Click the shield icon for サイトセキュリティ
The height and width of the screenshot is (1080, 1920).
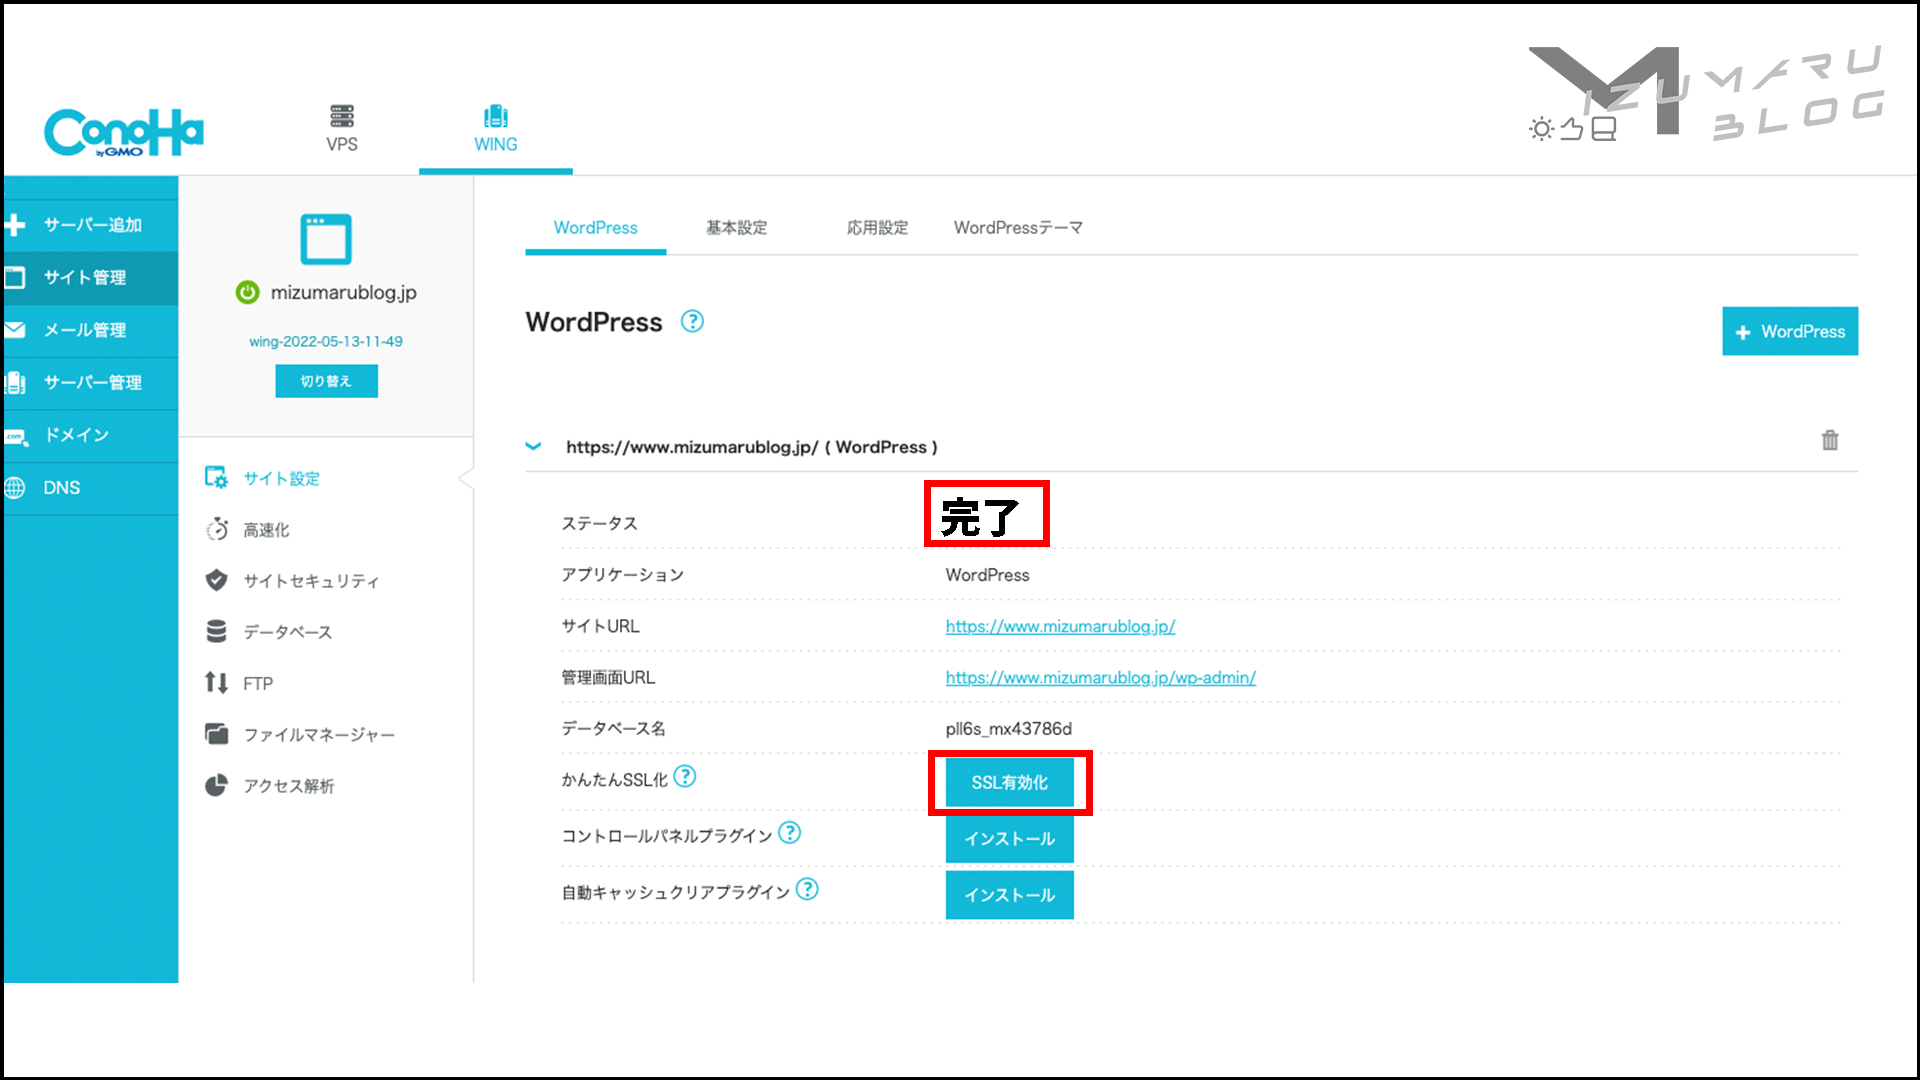[x=216, y=580]
